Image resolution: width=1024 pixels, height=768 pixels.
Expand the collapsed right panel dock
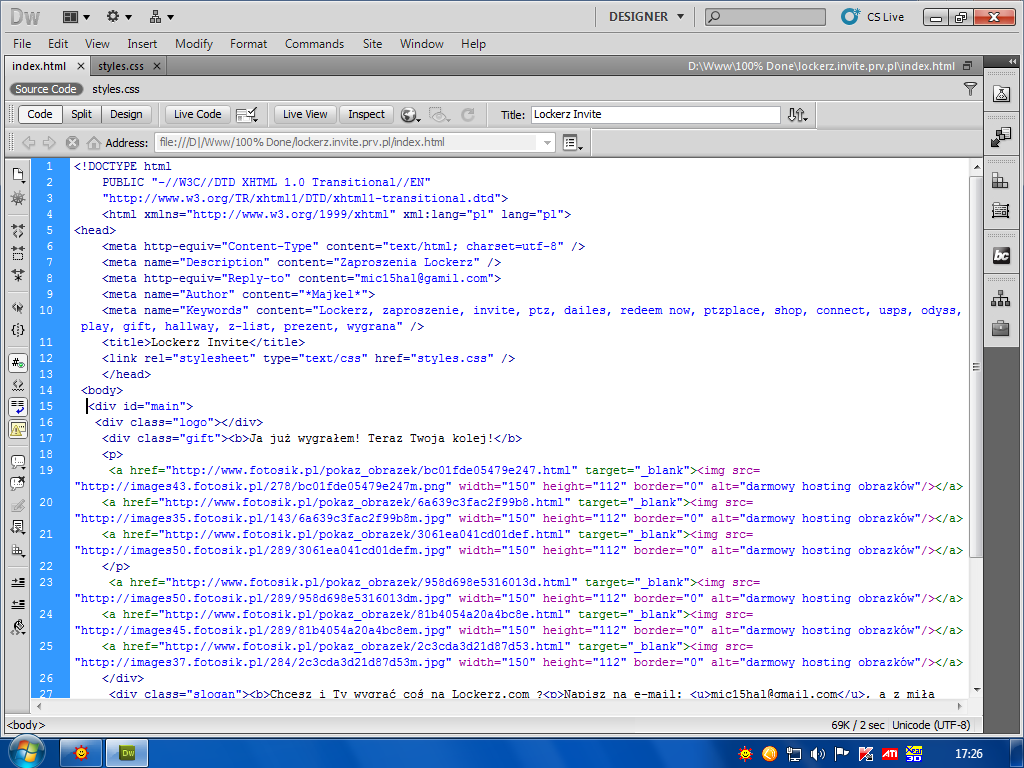[x=1012, y=61]
